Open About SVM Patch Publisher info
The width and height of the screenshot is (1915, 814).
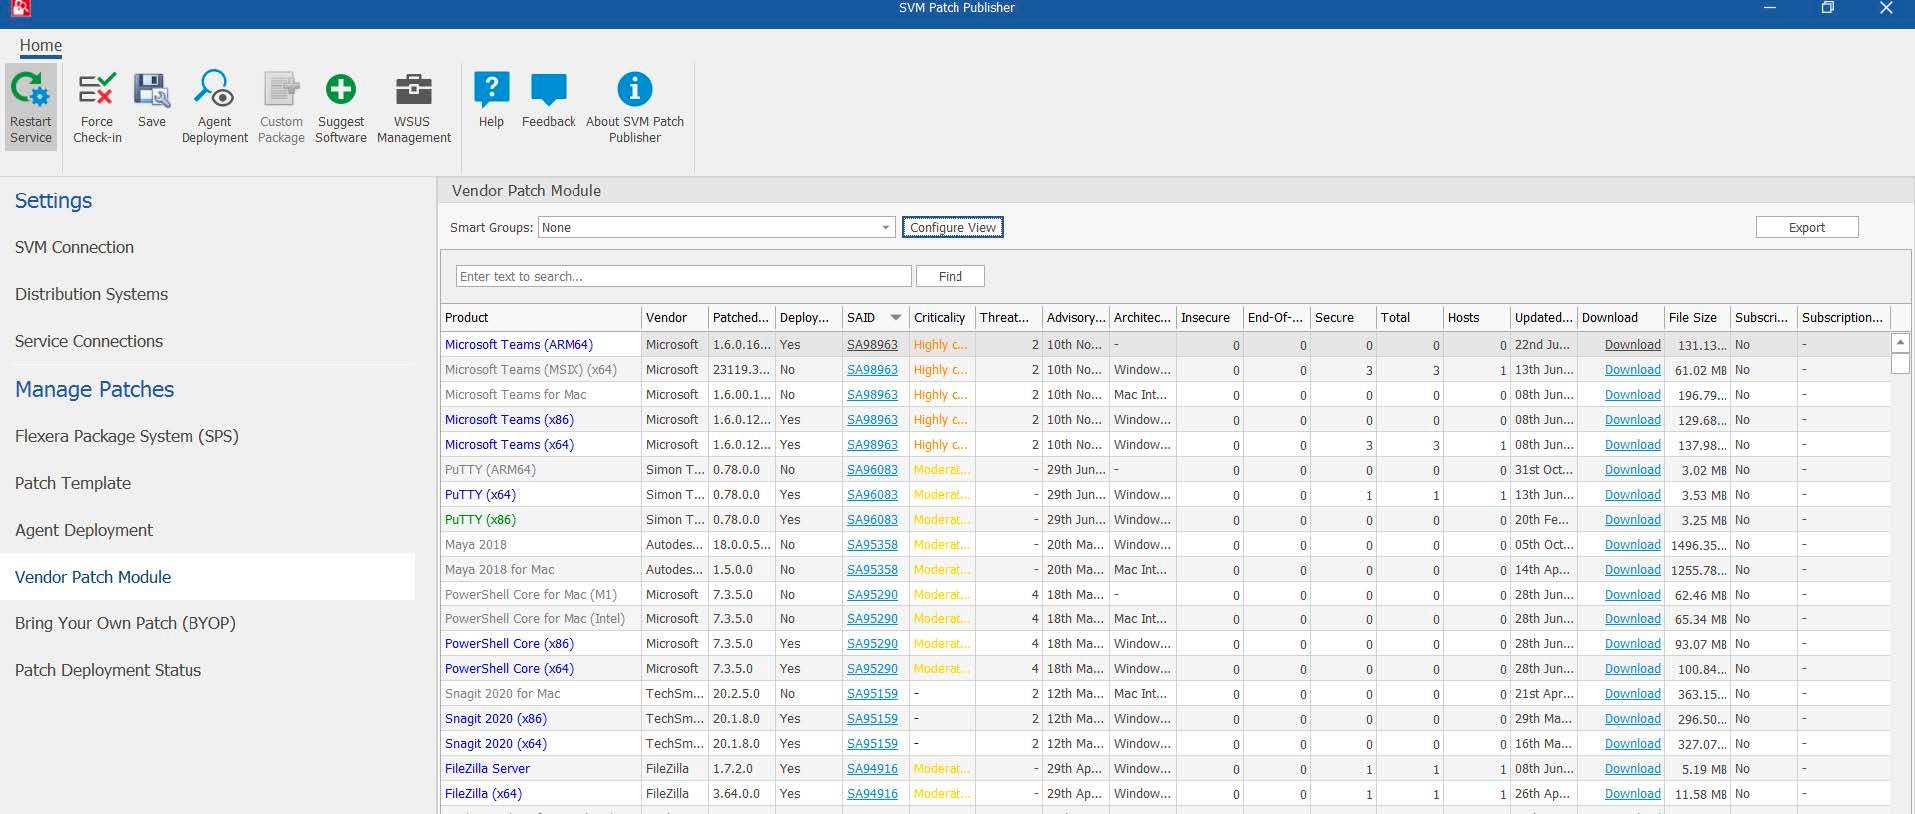(634, 91)
